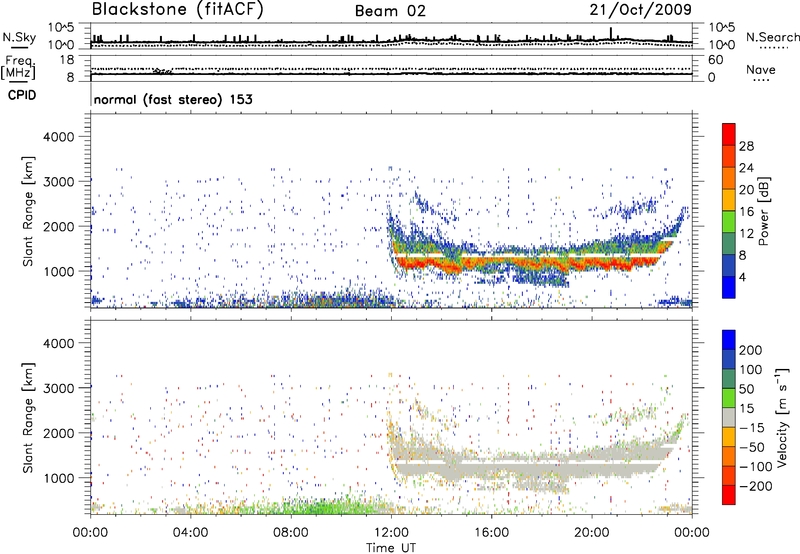Click the 'Time UT' axis label

pos(391,547)
